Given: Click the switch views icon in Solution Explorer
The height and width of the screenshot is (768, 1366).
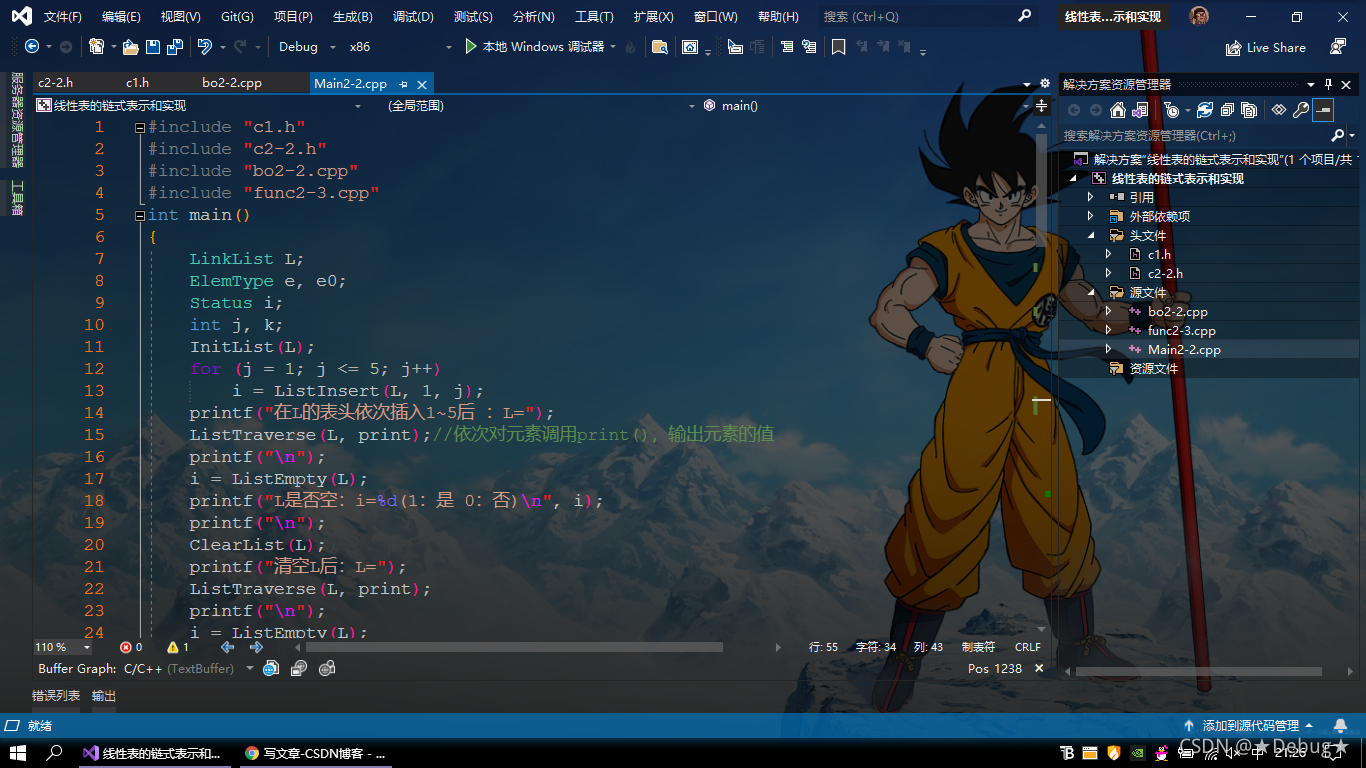Looking at the screenshot, I should pyautogui.click(x=1139, y=110).
